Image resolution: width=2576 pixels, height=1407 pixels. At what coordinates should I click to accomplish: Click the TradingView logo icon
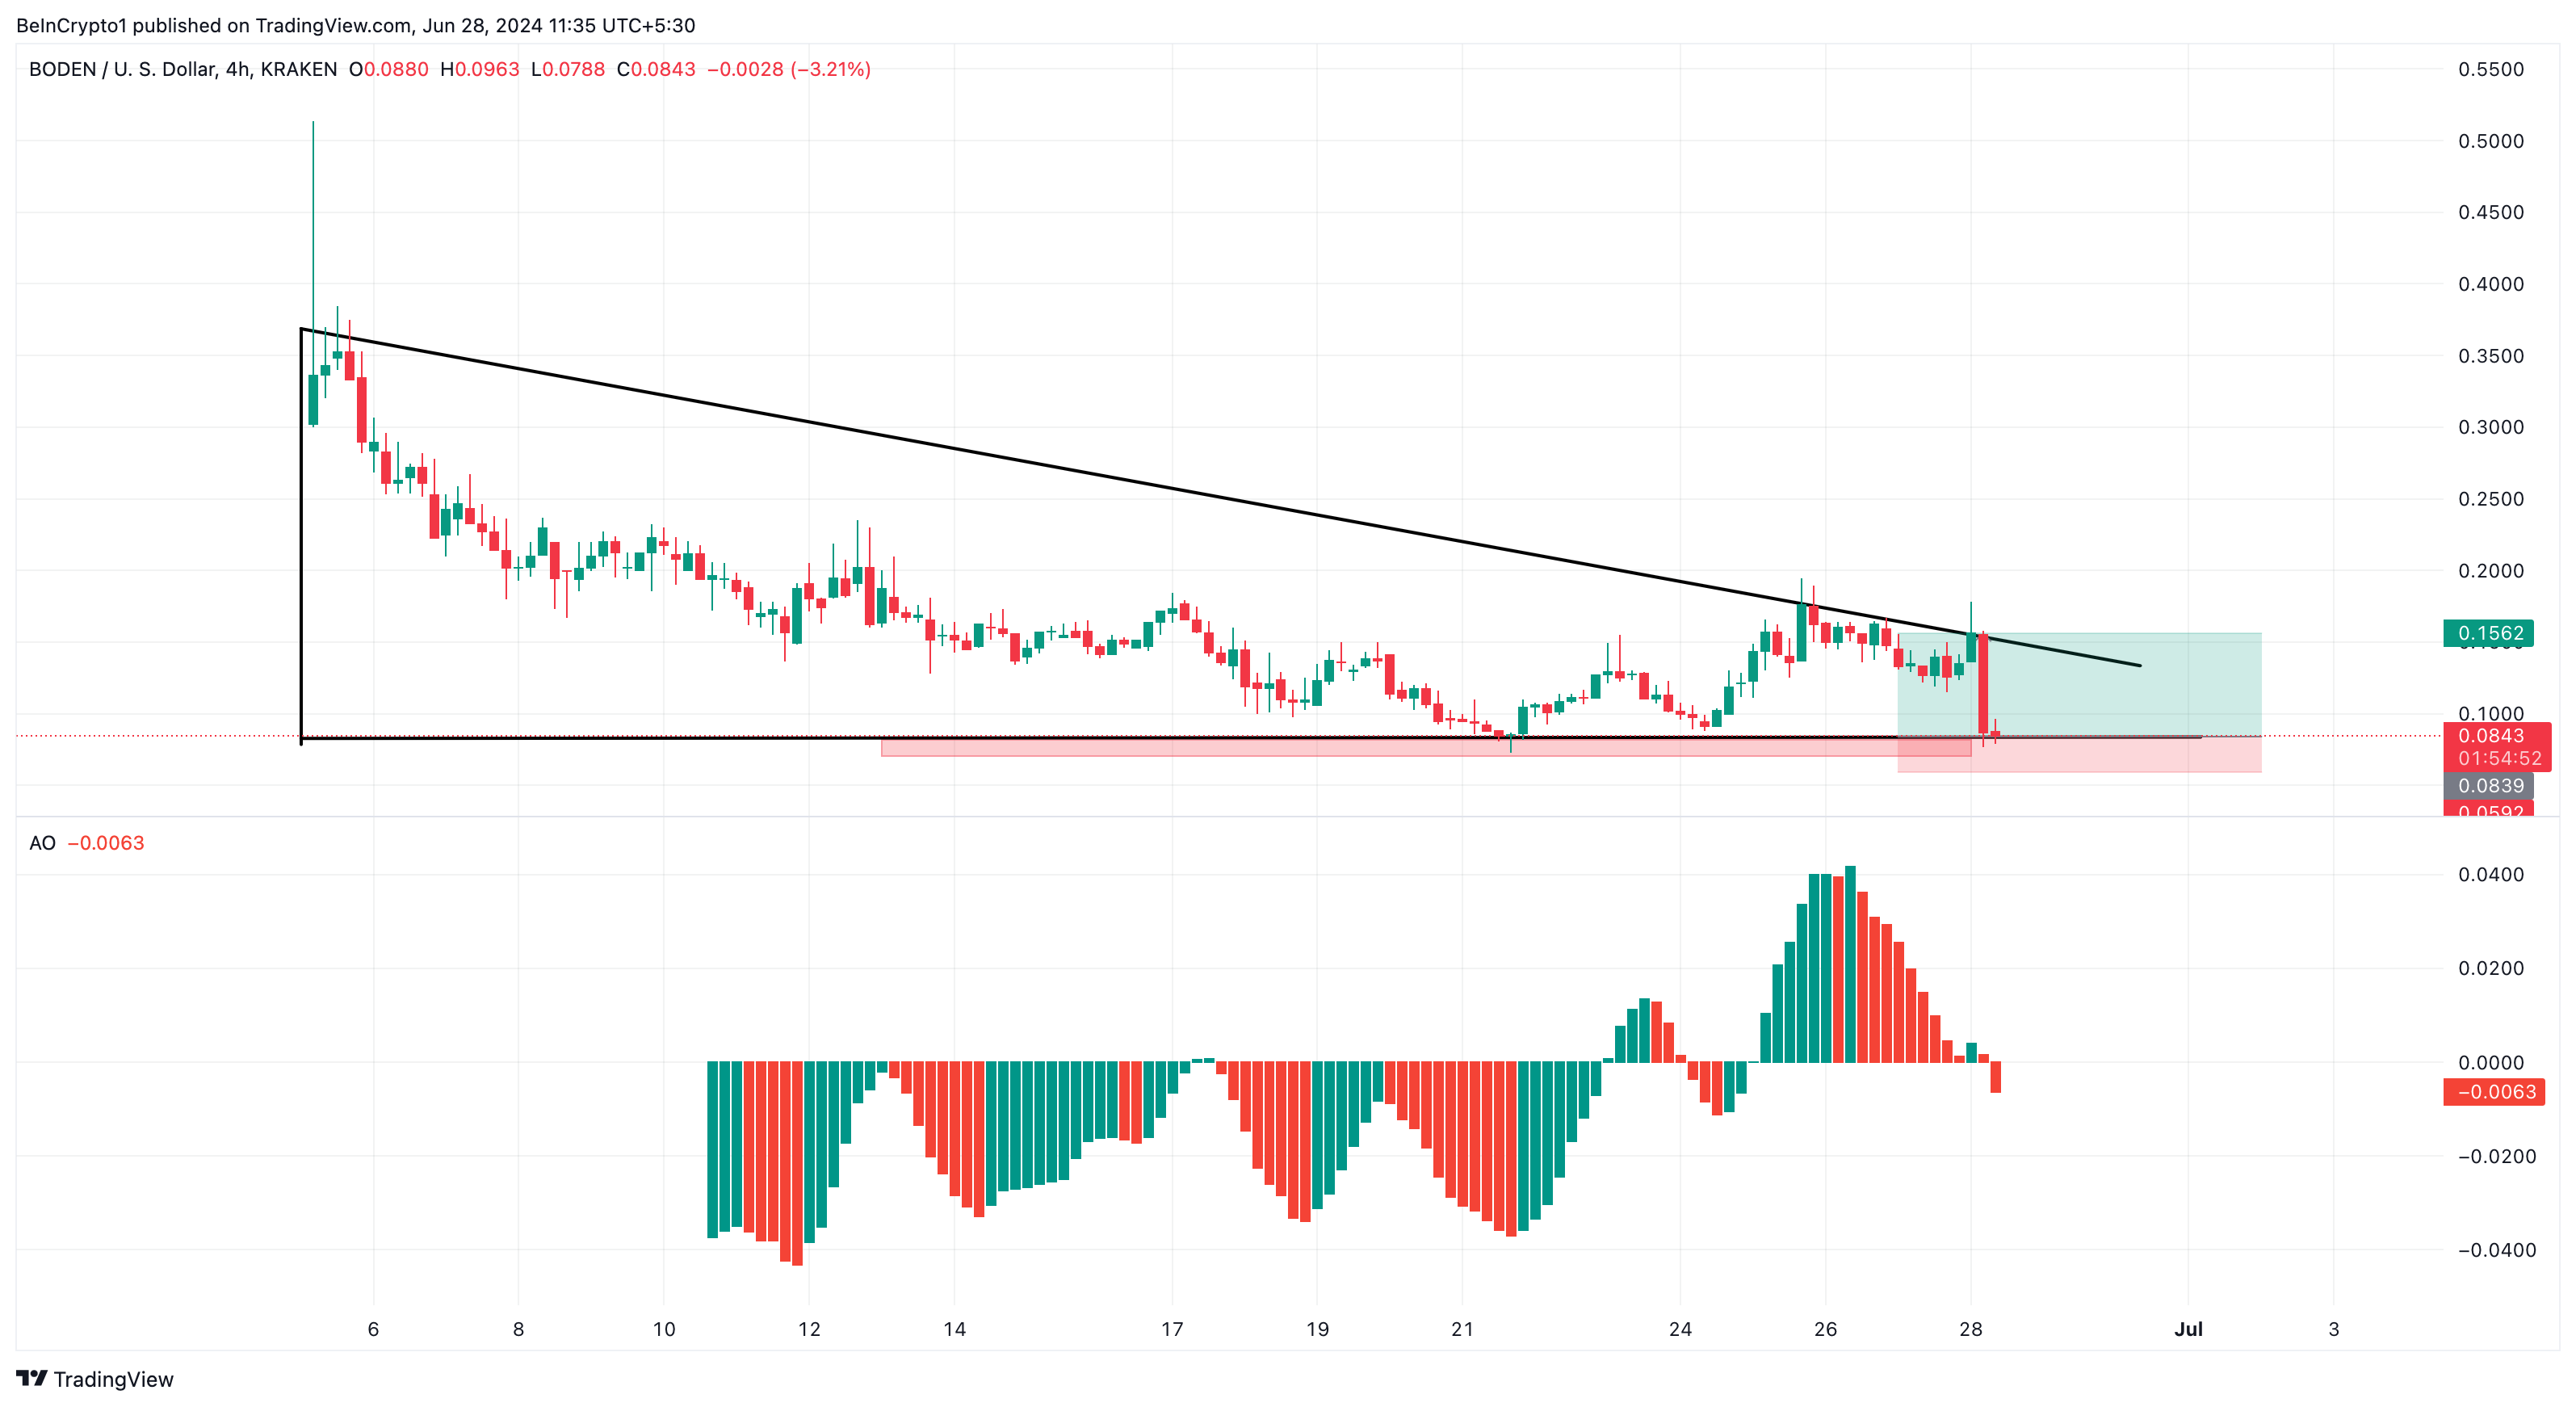31,1378
